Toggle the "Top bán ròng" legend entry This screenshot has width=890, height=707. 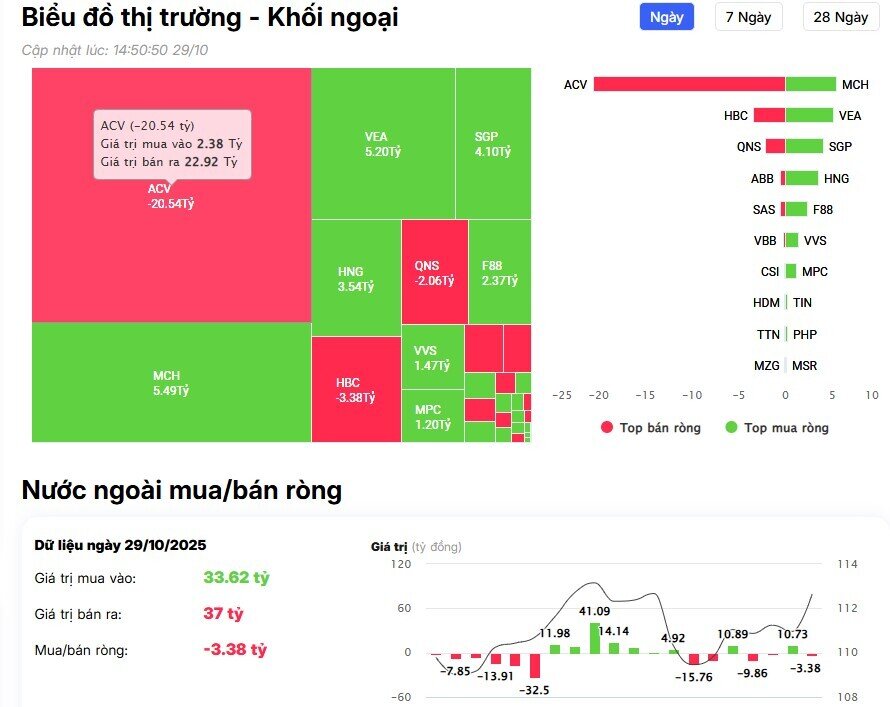tap(648, 427)
